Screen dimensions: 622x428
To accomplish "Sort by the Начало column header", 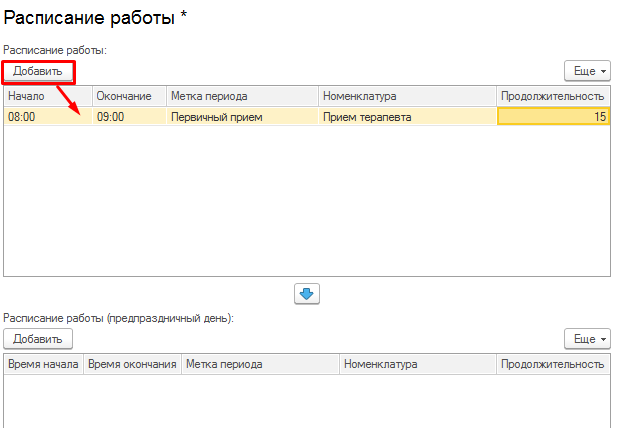I will (48, 96).
